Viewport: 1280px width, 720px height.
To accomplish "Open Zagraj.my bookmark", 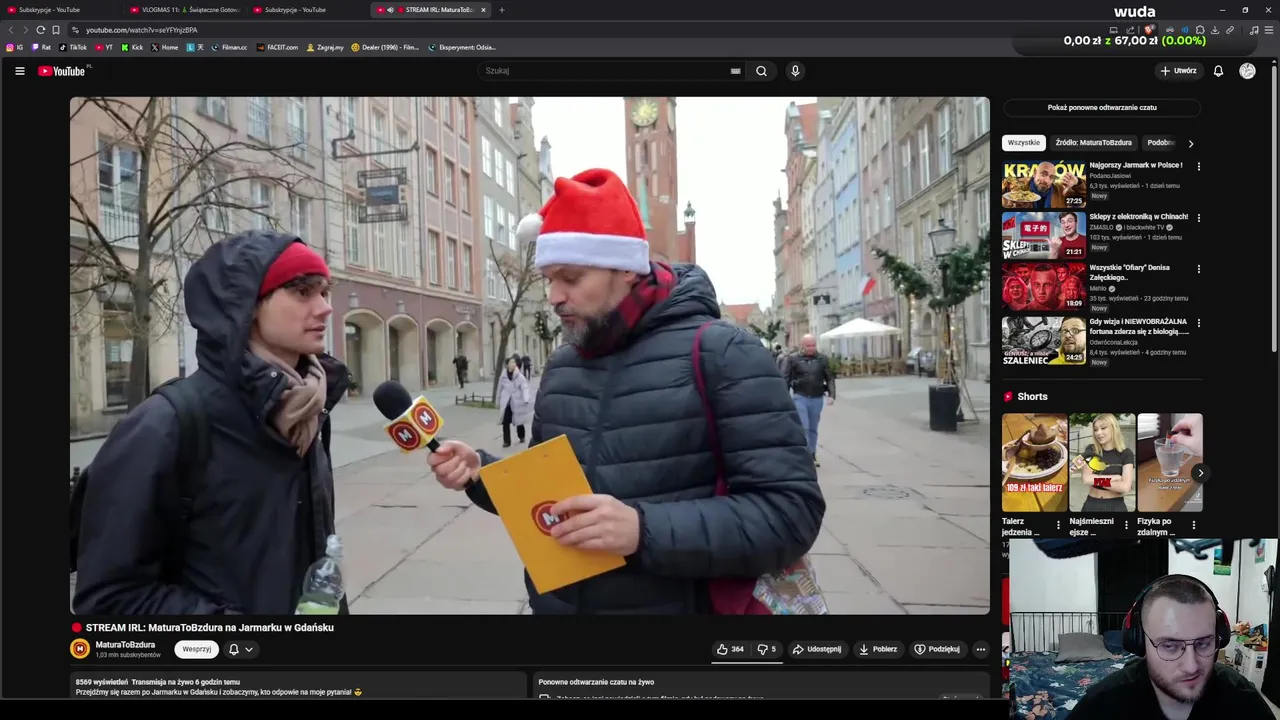I will [x=325, y=47].
